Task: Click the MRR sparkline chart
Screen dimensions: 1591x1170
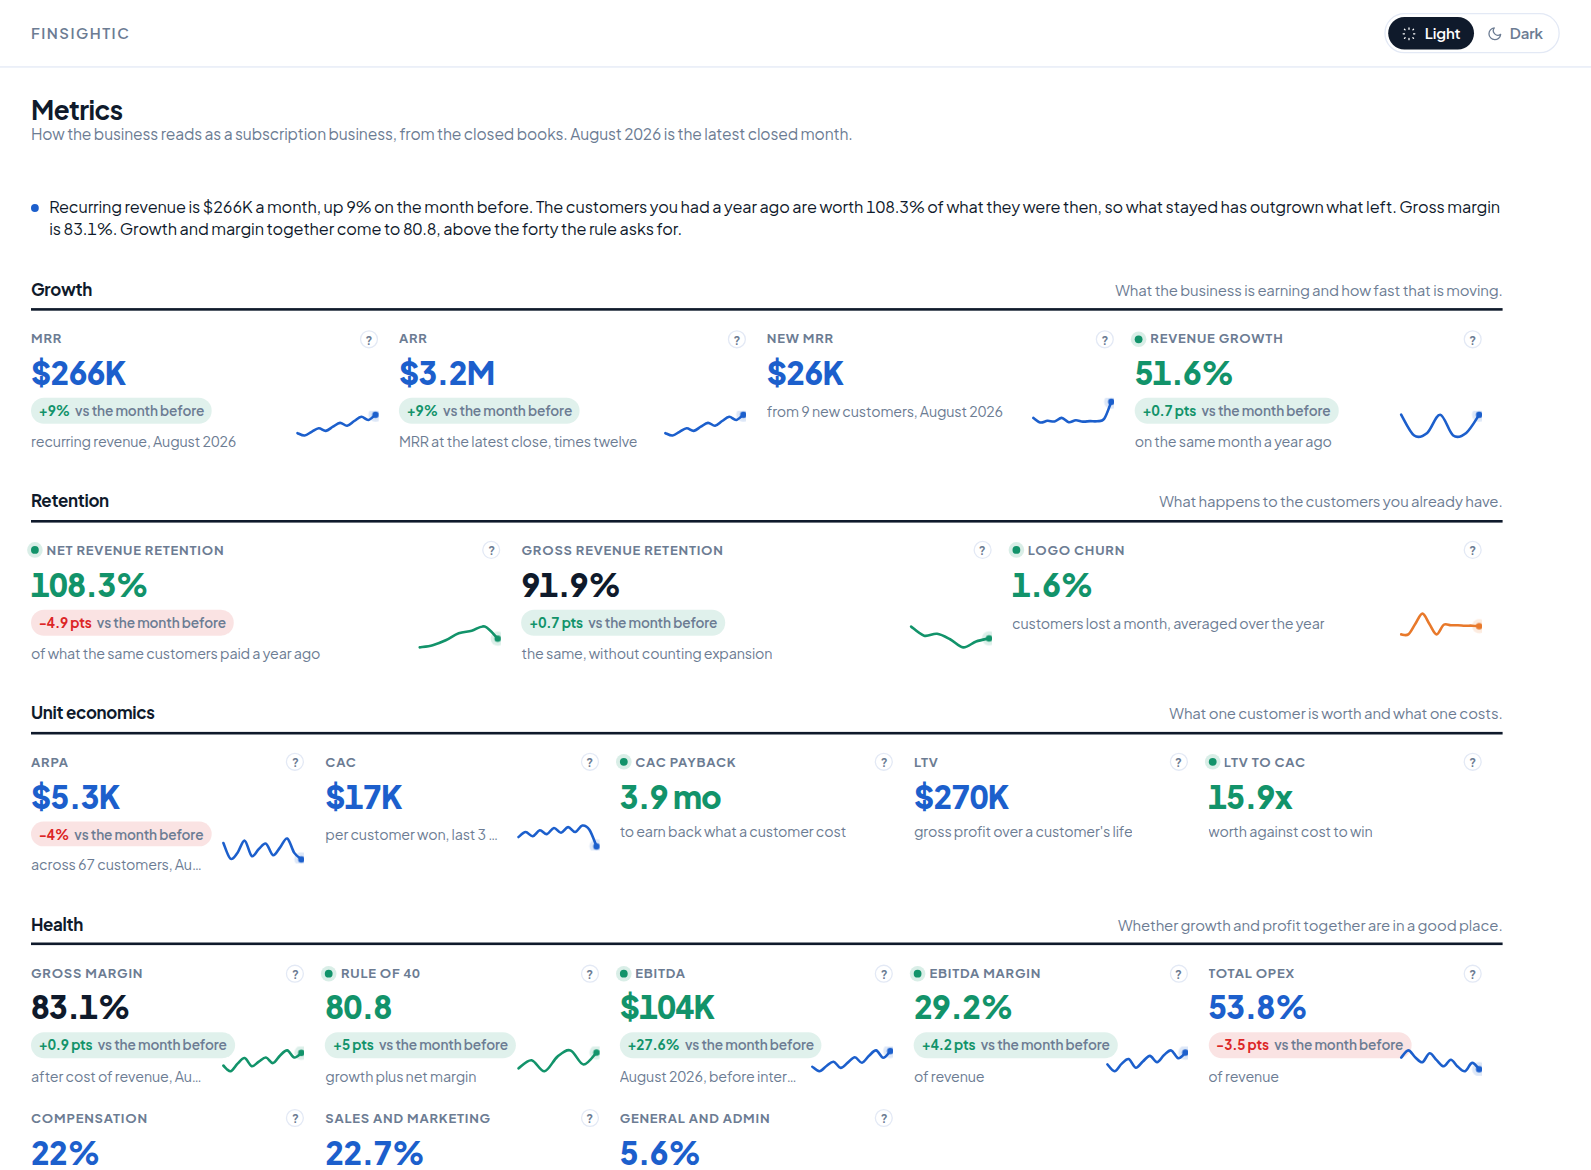Action: pyautogui.click(x=337, y=425)
